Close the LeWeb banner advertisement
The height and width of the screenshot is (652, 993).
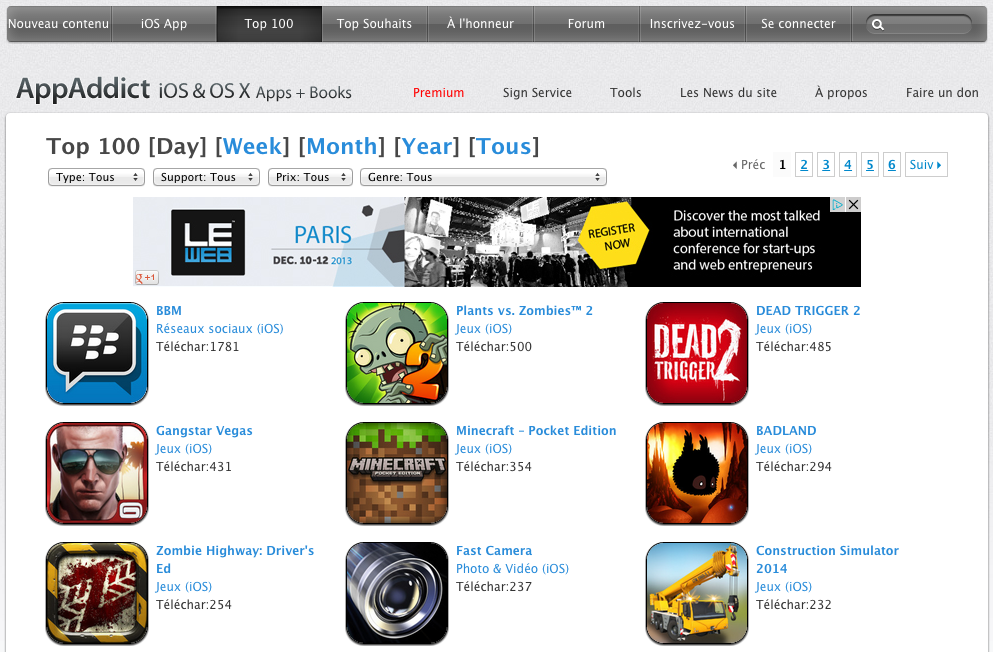[853, 204]
